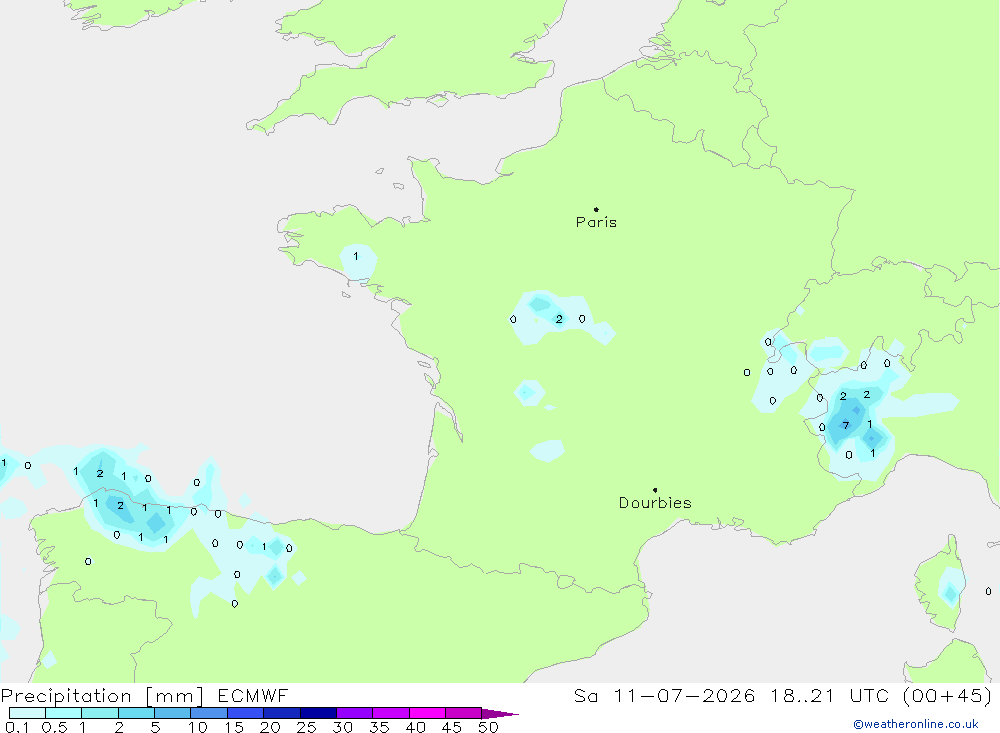
Task: Click the 10 mm blue legend swatch
Action: coord(209,713)
